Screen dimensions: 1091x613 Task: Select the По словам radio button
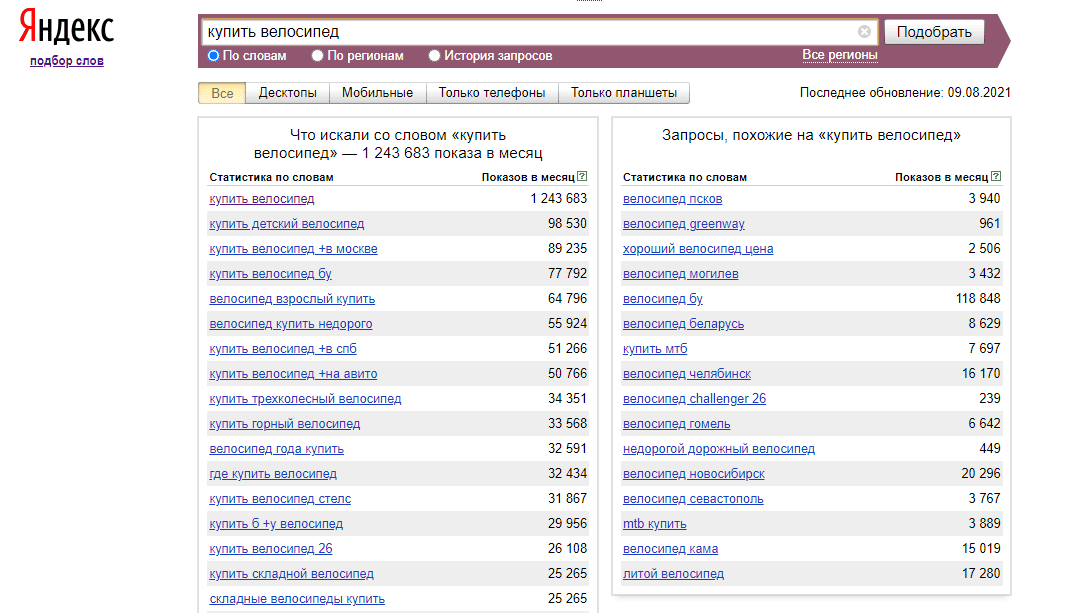(x=213, y=56)
